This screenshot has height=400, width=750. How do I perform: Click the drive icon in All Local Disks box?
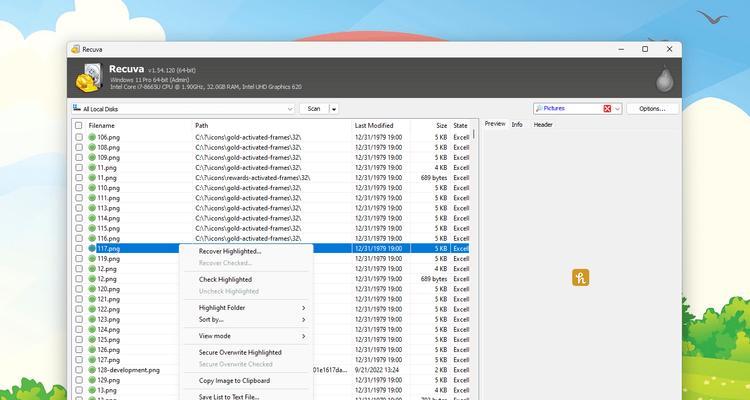(77, 109)
